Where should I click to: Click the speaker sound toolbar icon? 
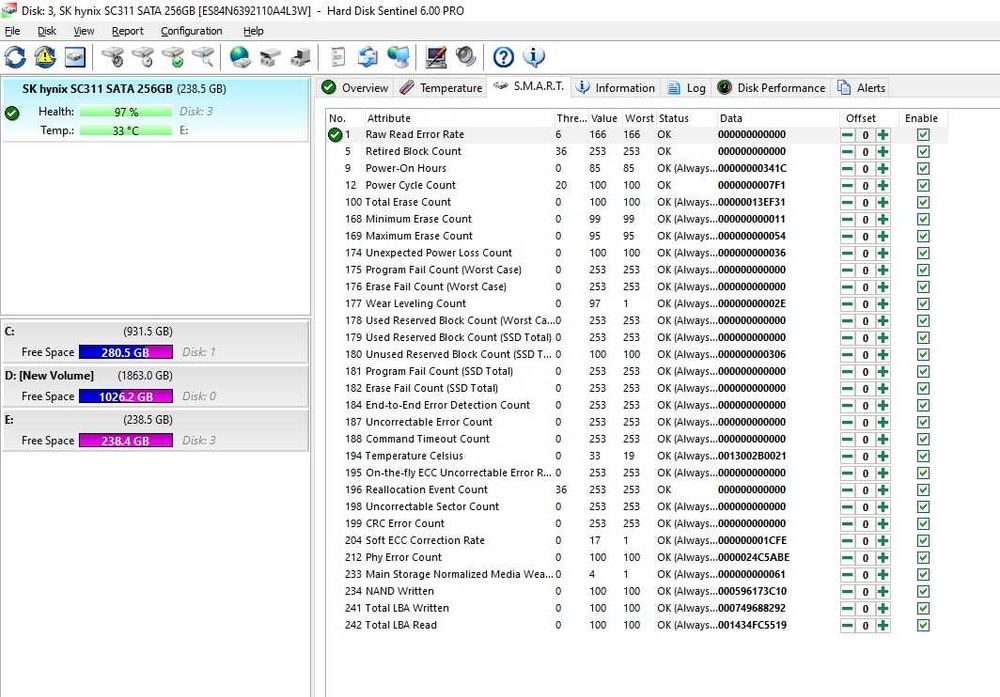[x=466, y=57]
